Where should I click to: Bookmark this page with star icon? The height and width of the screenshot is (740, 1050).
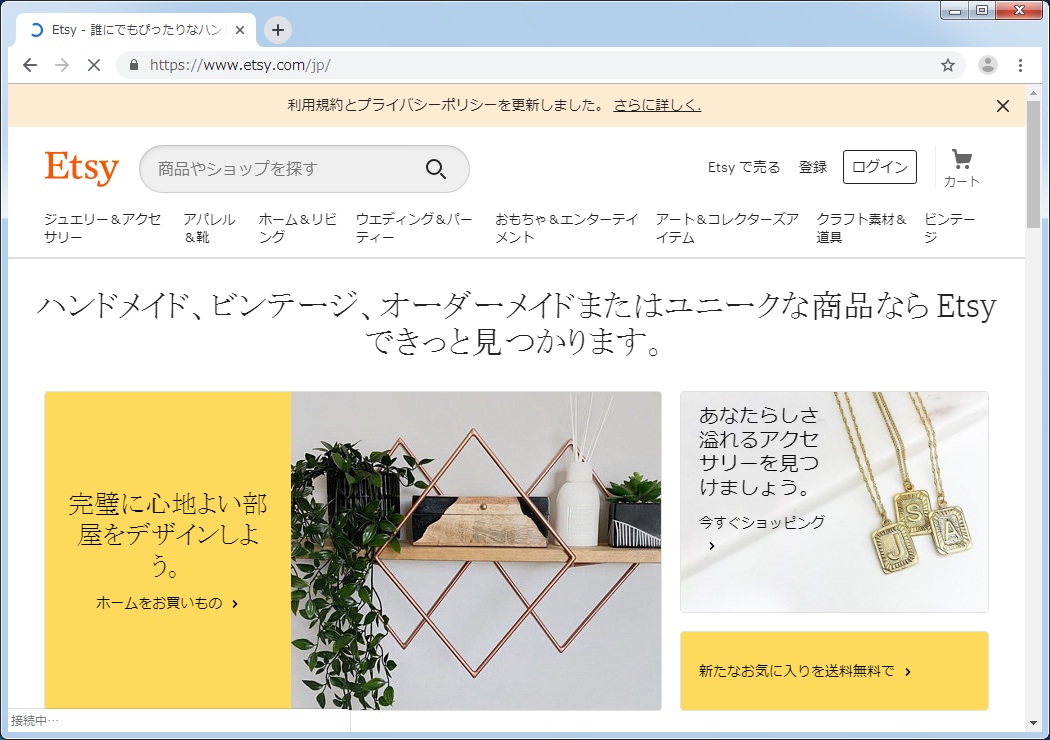(x=947, y=65)
